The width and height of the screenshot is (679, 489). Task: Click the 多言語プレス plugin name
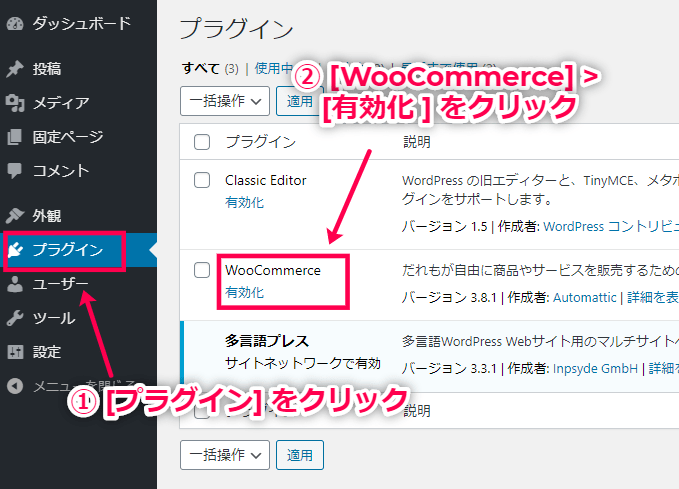pos(267,341)
